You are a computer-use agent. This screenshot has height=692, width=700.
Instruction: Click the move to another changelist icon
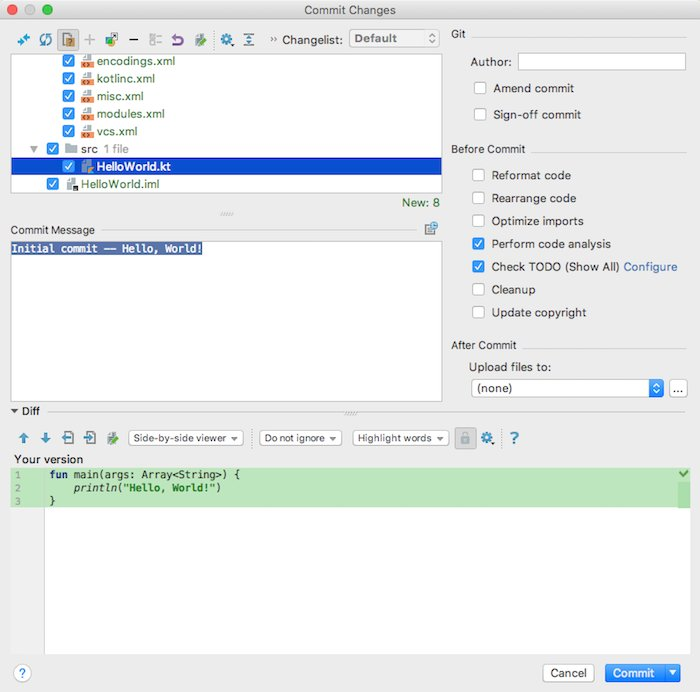(112, 40)
